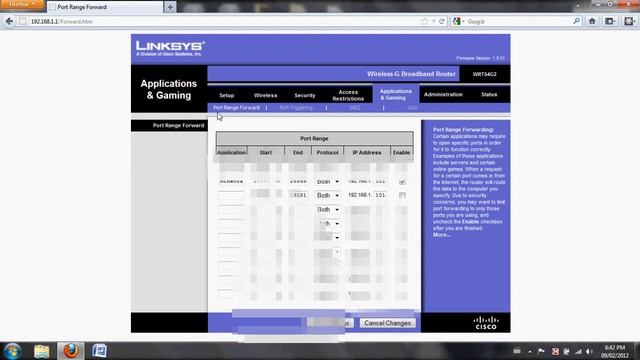Click the network signal tray icon
The height and width of the screenshot is (360, 640).
(578, 351)
